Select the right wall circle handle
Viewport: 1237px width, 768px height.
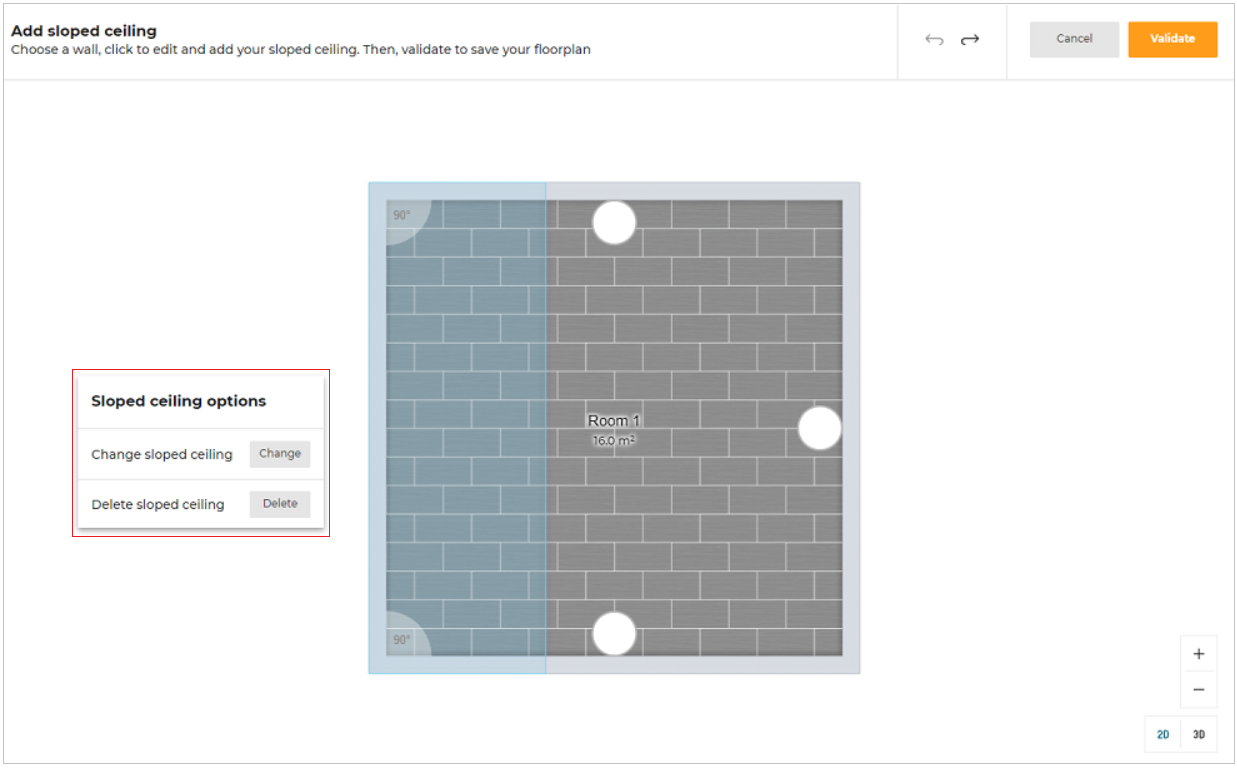coord(820,428)
